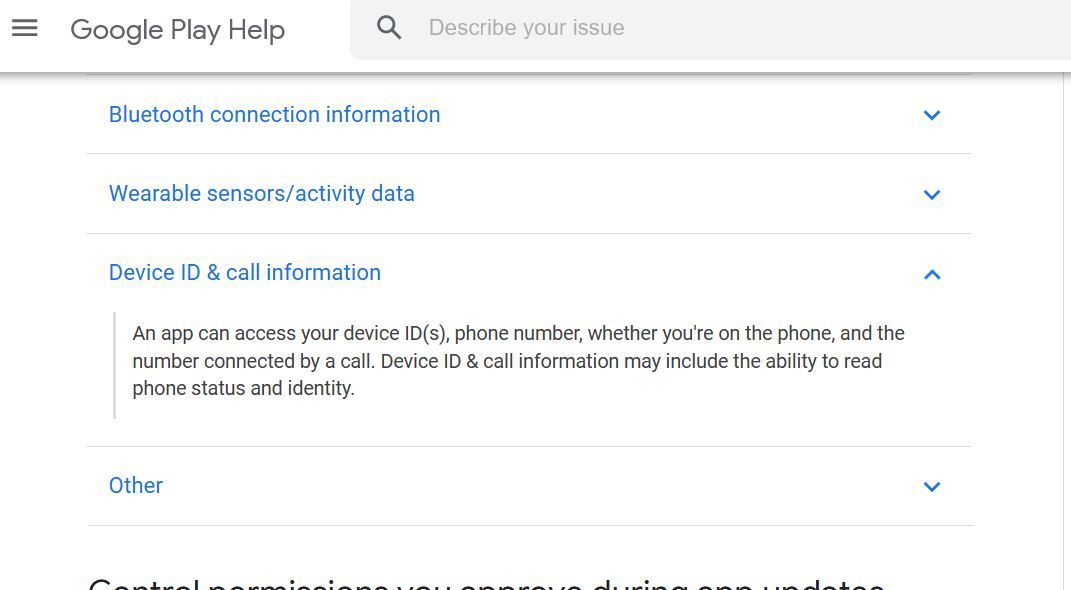Screen dimensions: 1071x590
Task: Expand the Bluetooth connection information section
Action: (x=274, y=114)
